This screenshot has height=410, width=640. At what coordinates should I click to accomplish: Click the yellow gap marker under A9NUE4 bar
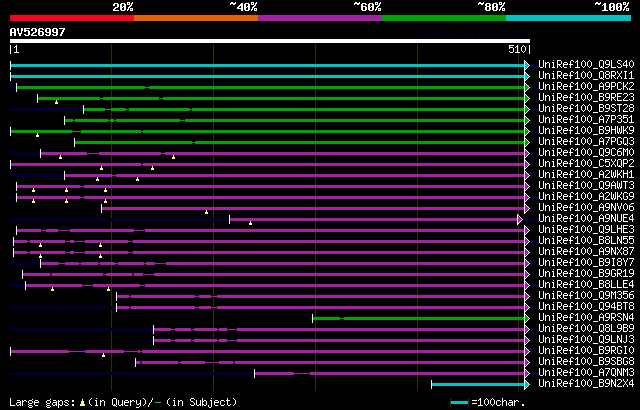coord(251,223)
